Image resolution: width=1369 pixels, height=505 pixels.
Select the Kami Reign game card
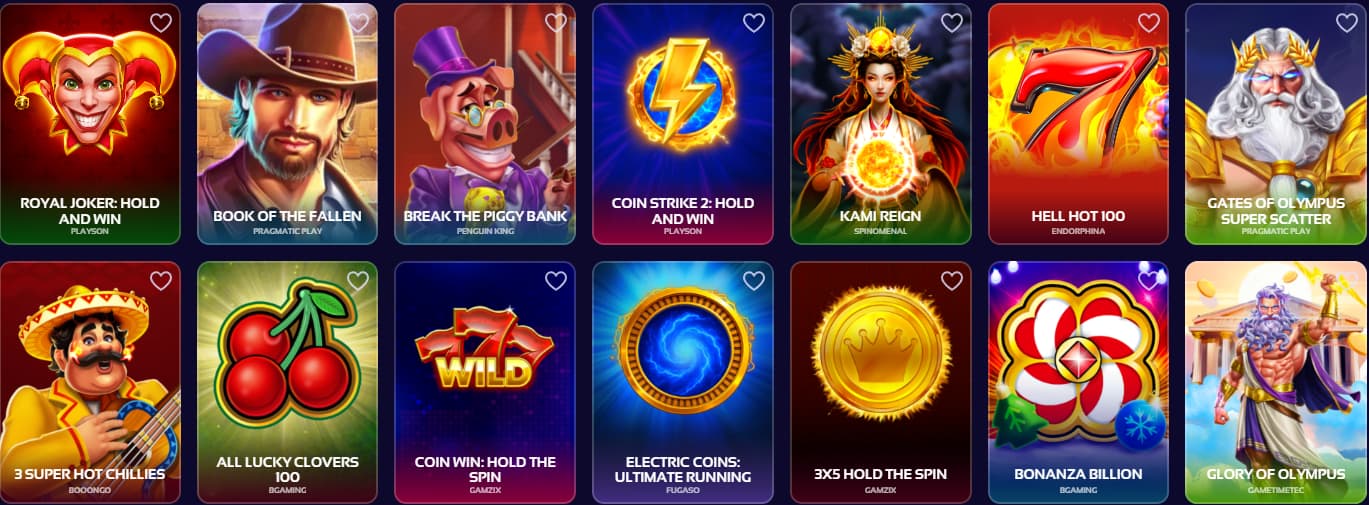tap(881, 124)
